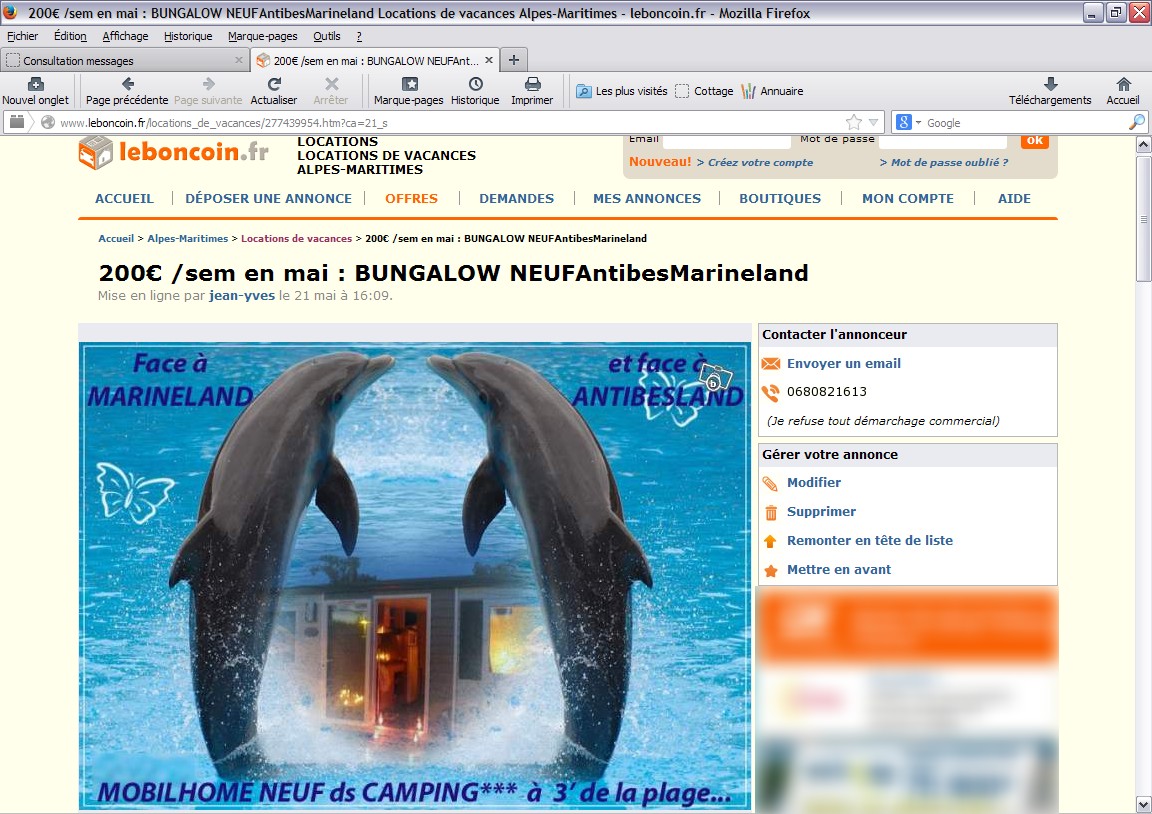The image size is (1152, 814).
Task: Open Les plus visités bookmarks
Action: pos(622,91)
